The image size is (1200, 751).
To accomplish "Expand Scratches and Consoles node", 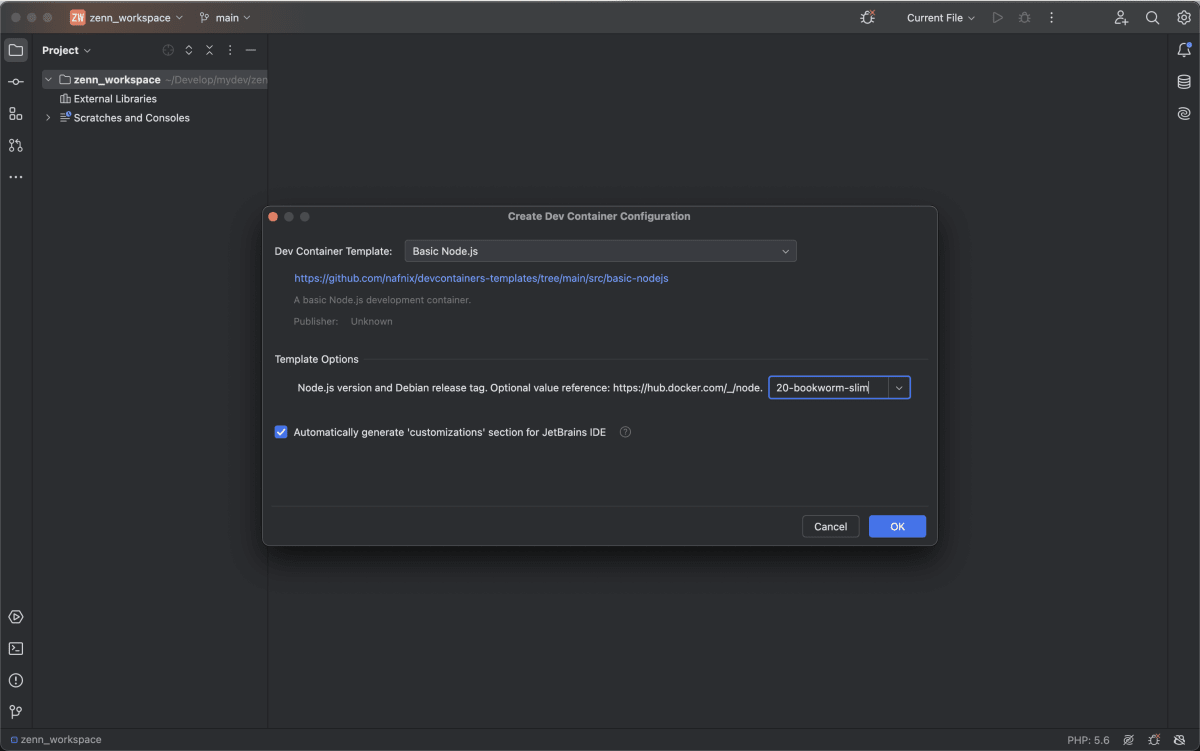I will click(x=48, y=118).
